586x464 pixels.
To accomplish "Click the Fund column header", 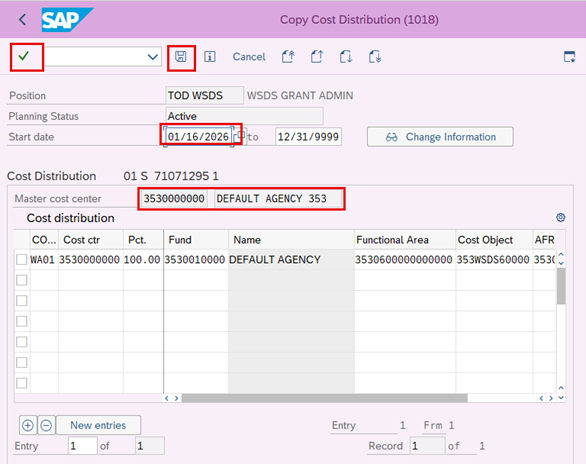I will tap(196, 240).
